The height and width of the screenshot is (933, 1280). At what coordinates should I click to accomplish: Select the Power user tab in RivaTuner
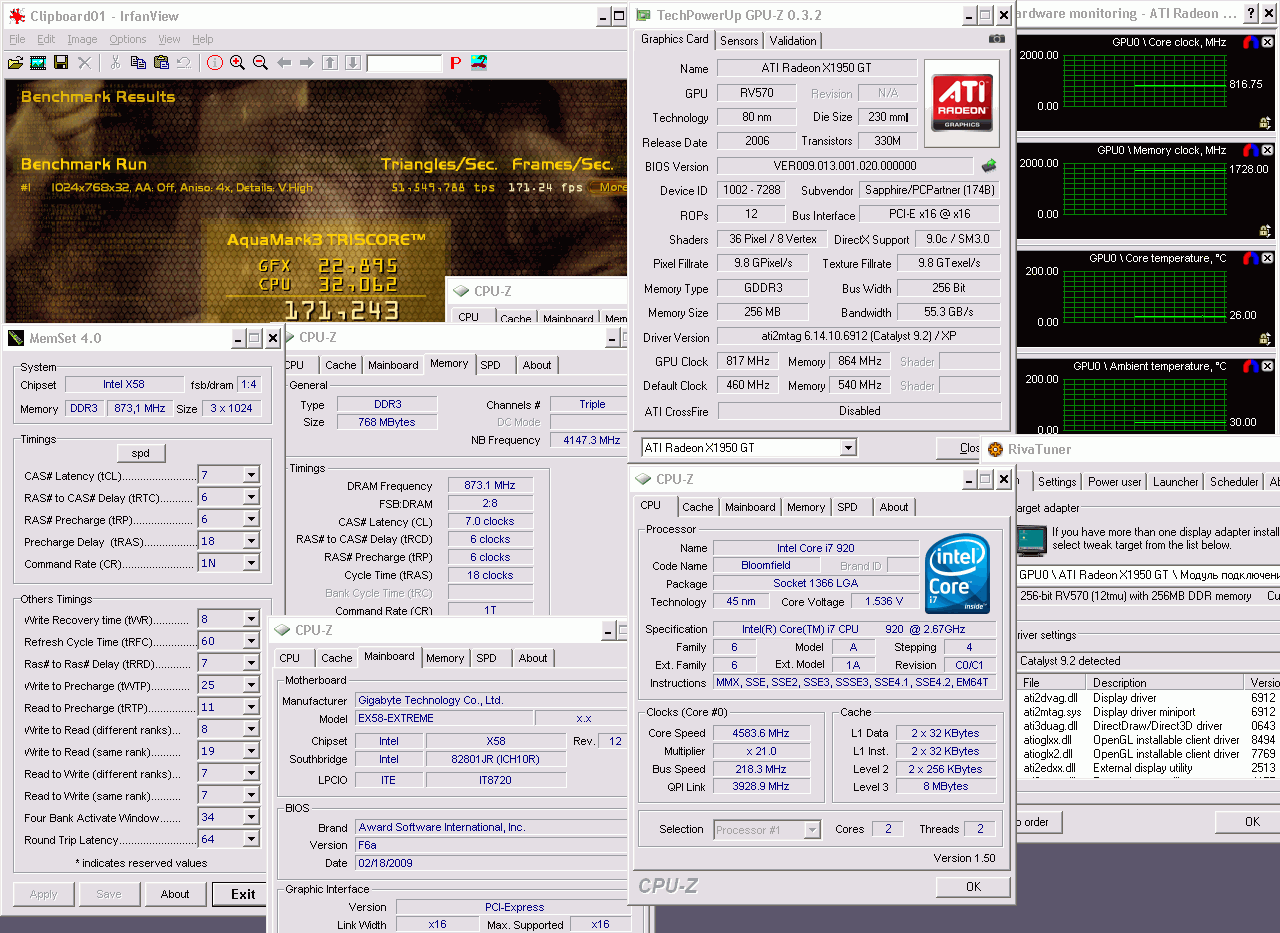[x=1114, y=482]
